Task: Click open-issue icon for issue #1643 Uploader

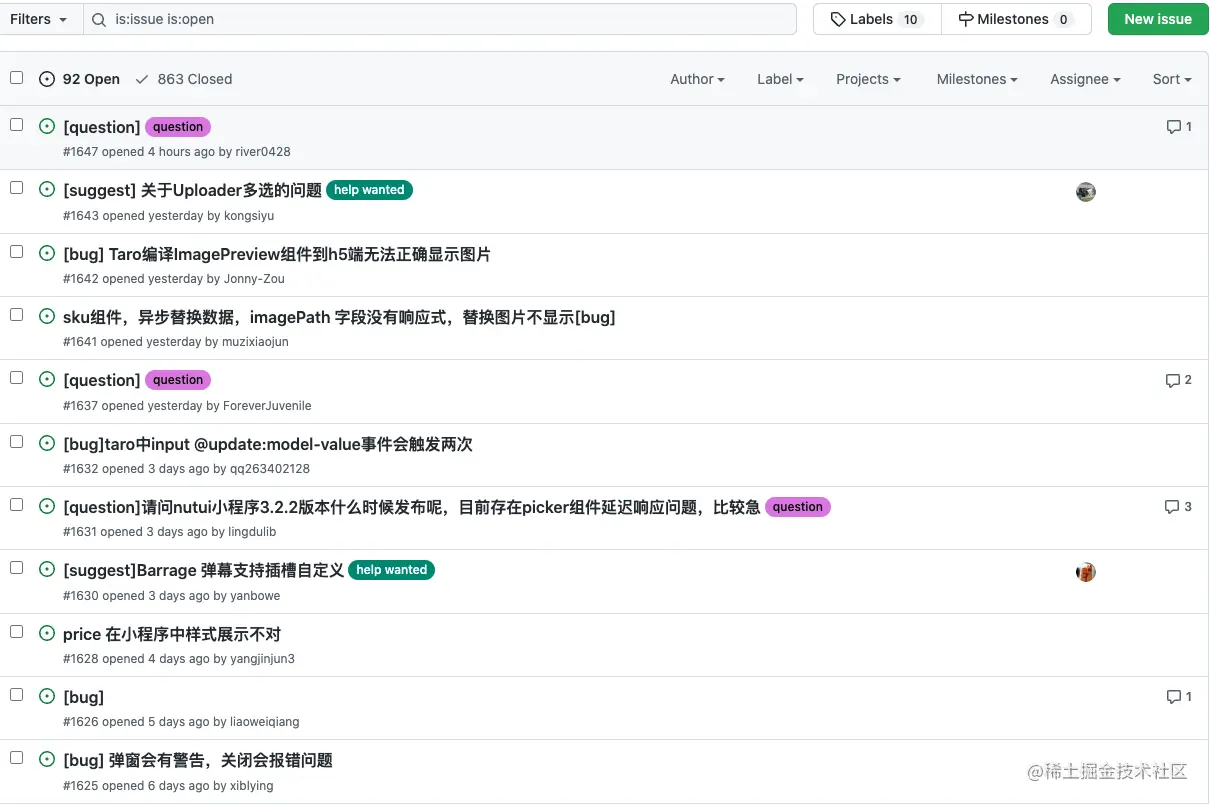Action: point(47,189)
